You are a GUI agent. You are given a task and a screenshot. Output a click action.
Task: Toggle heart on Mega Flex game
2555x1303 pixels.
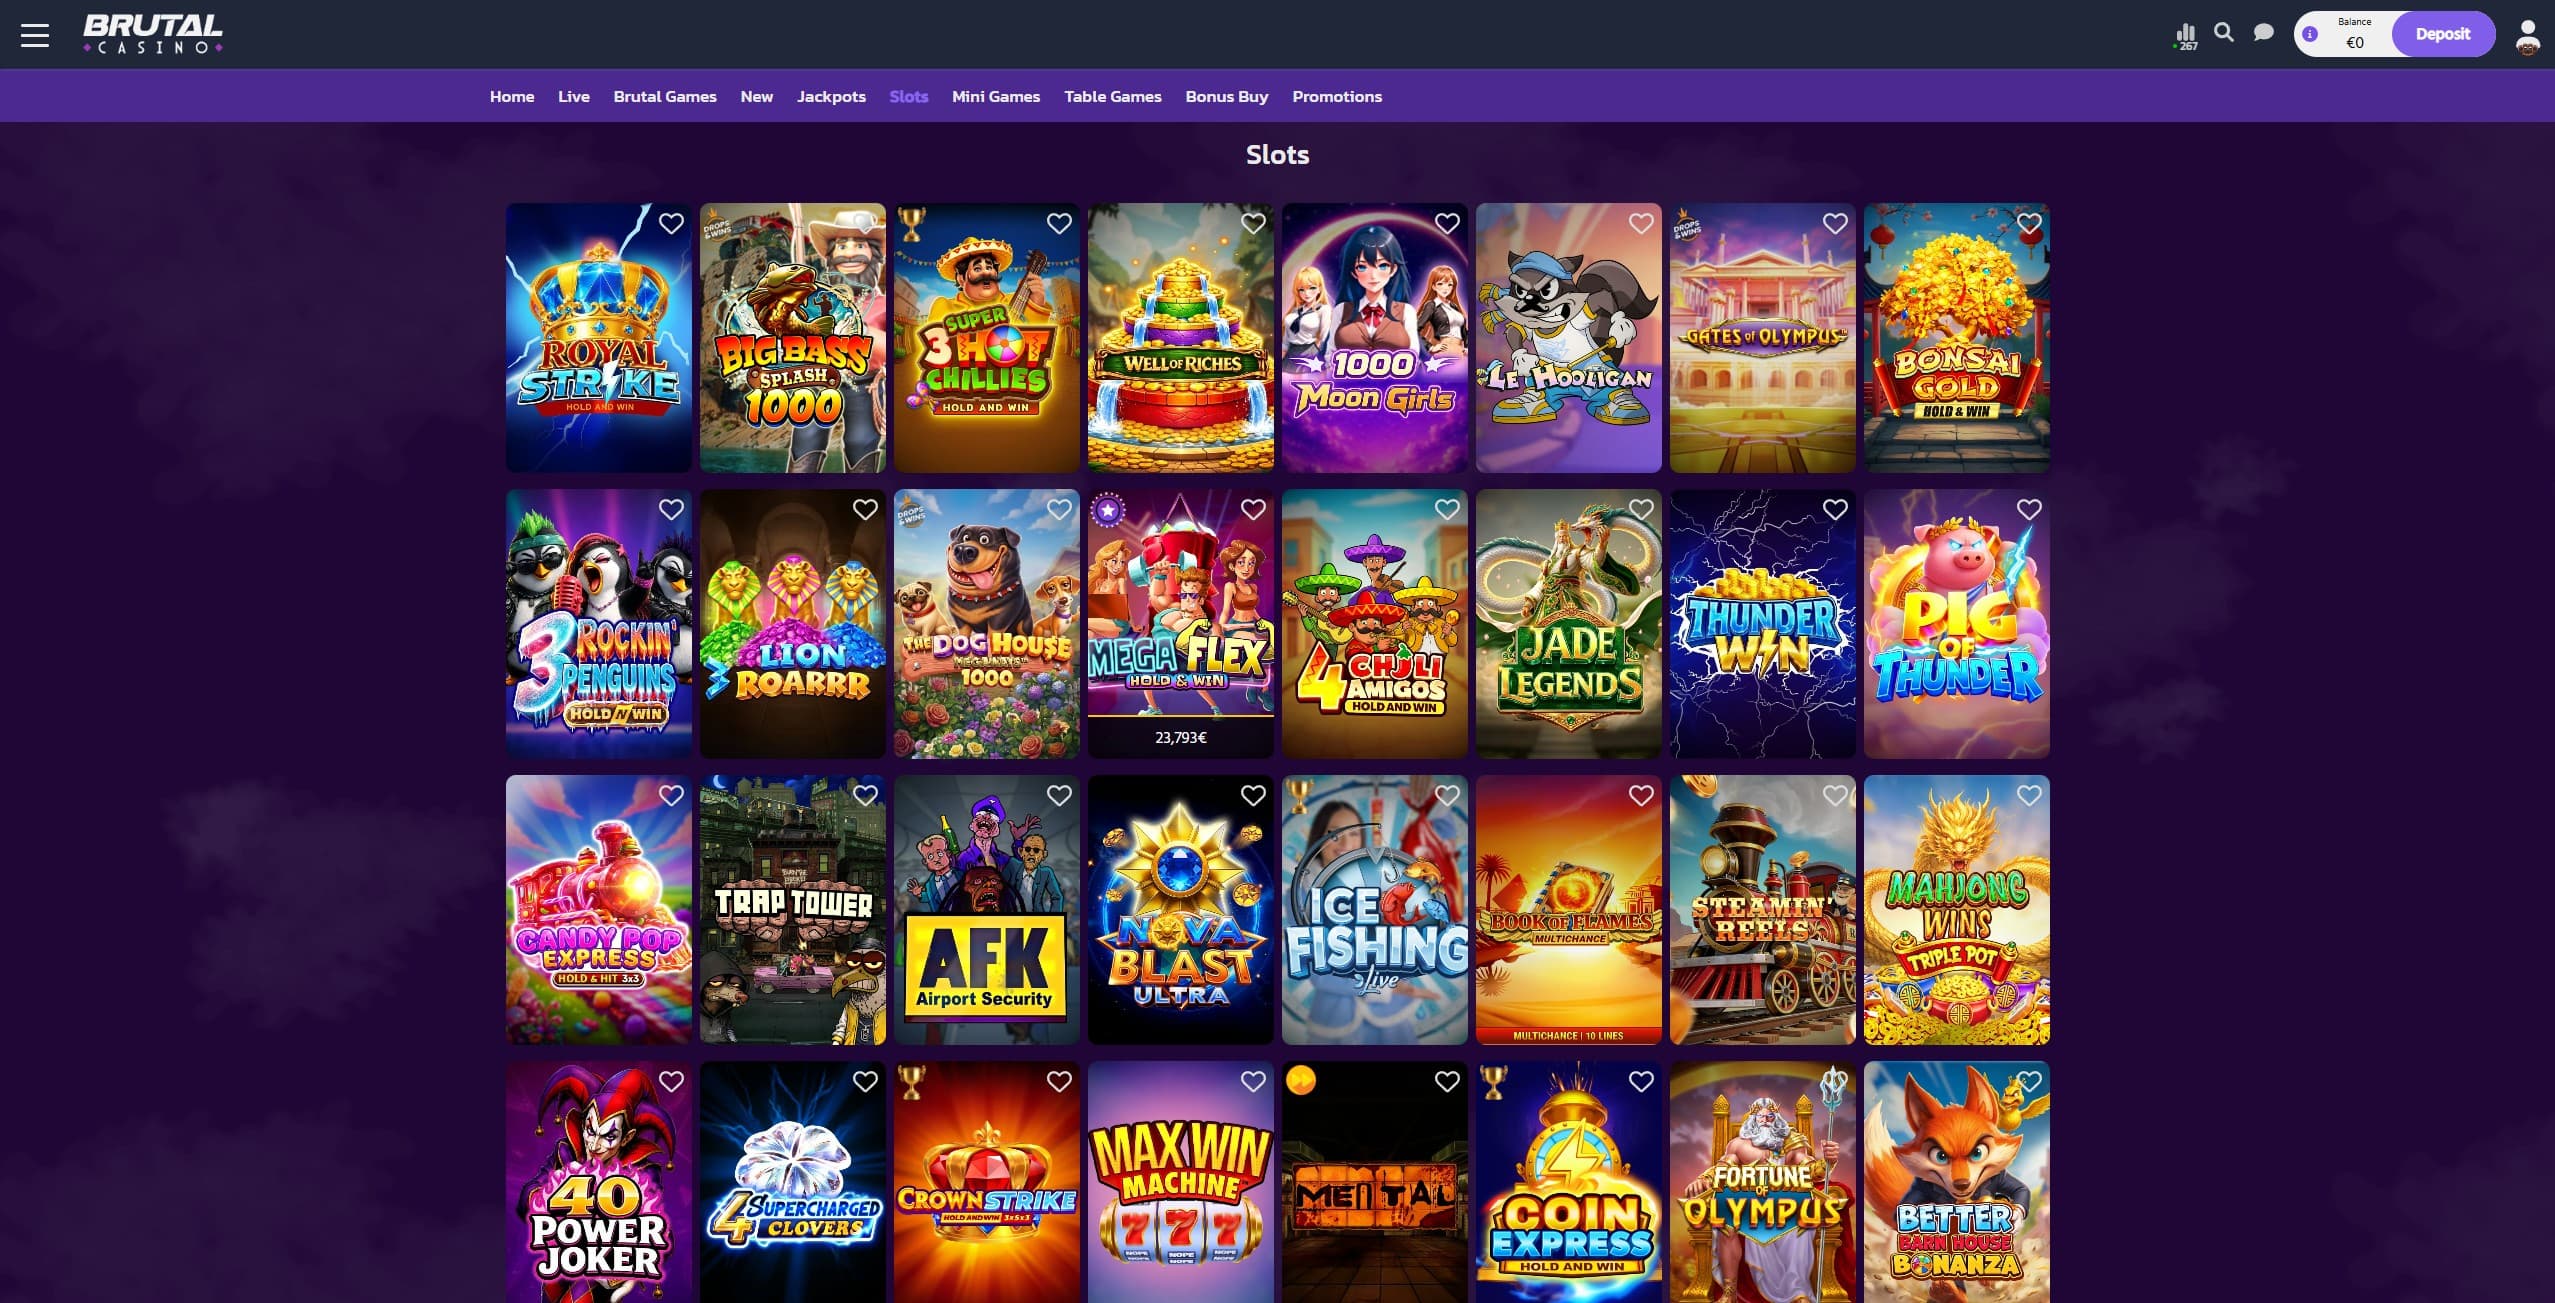pos(1253,510)
